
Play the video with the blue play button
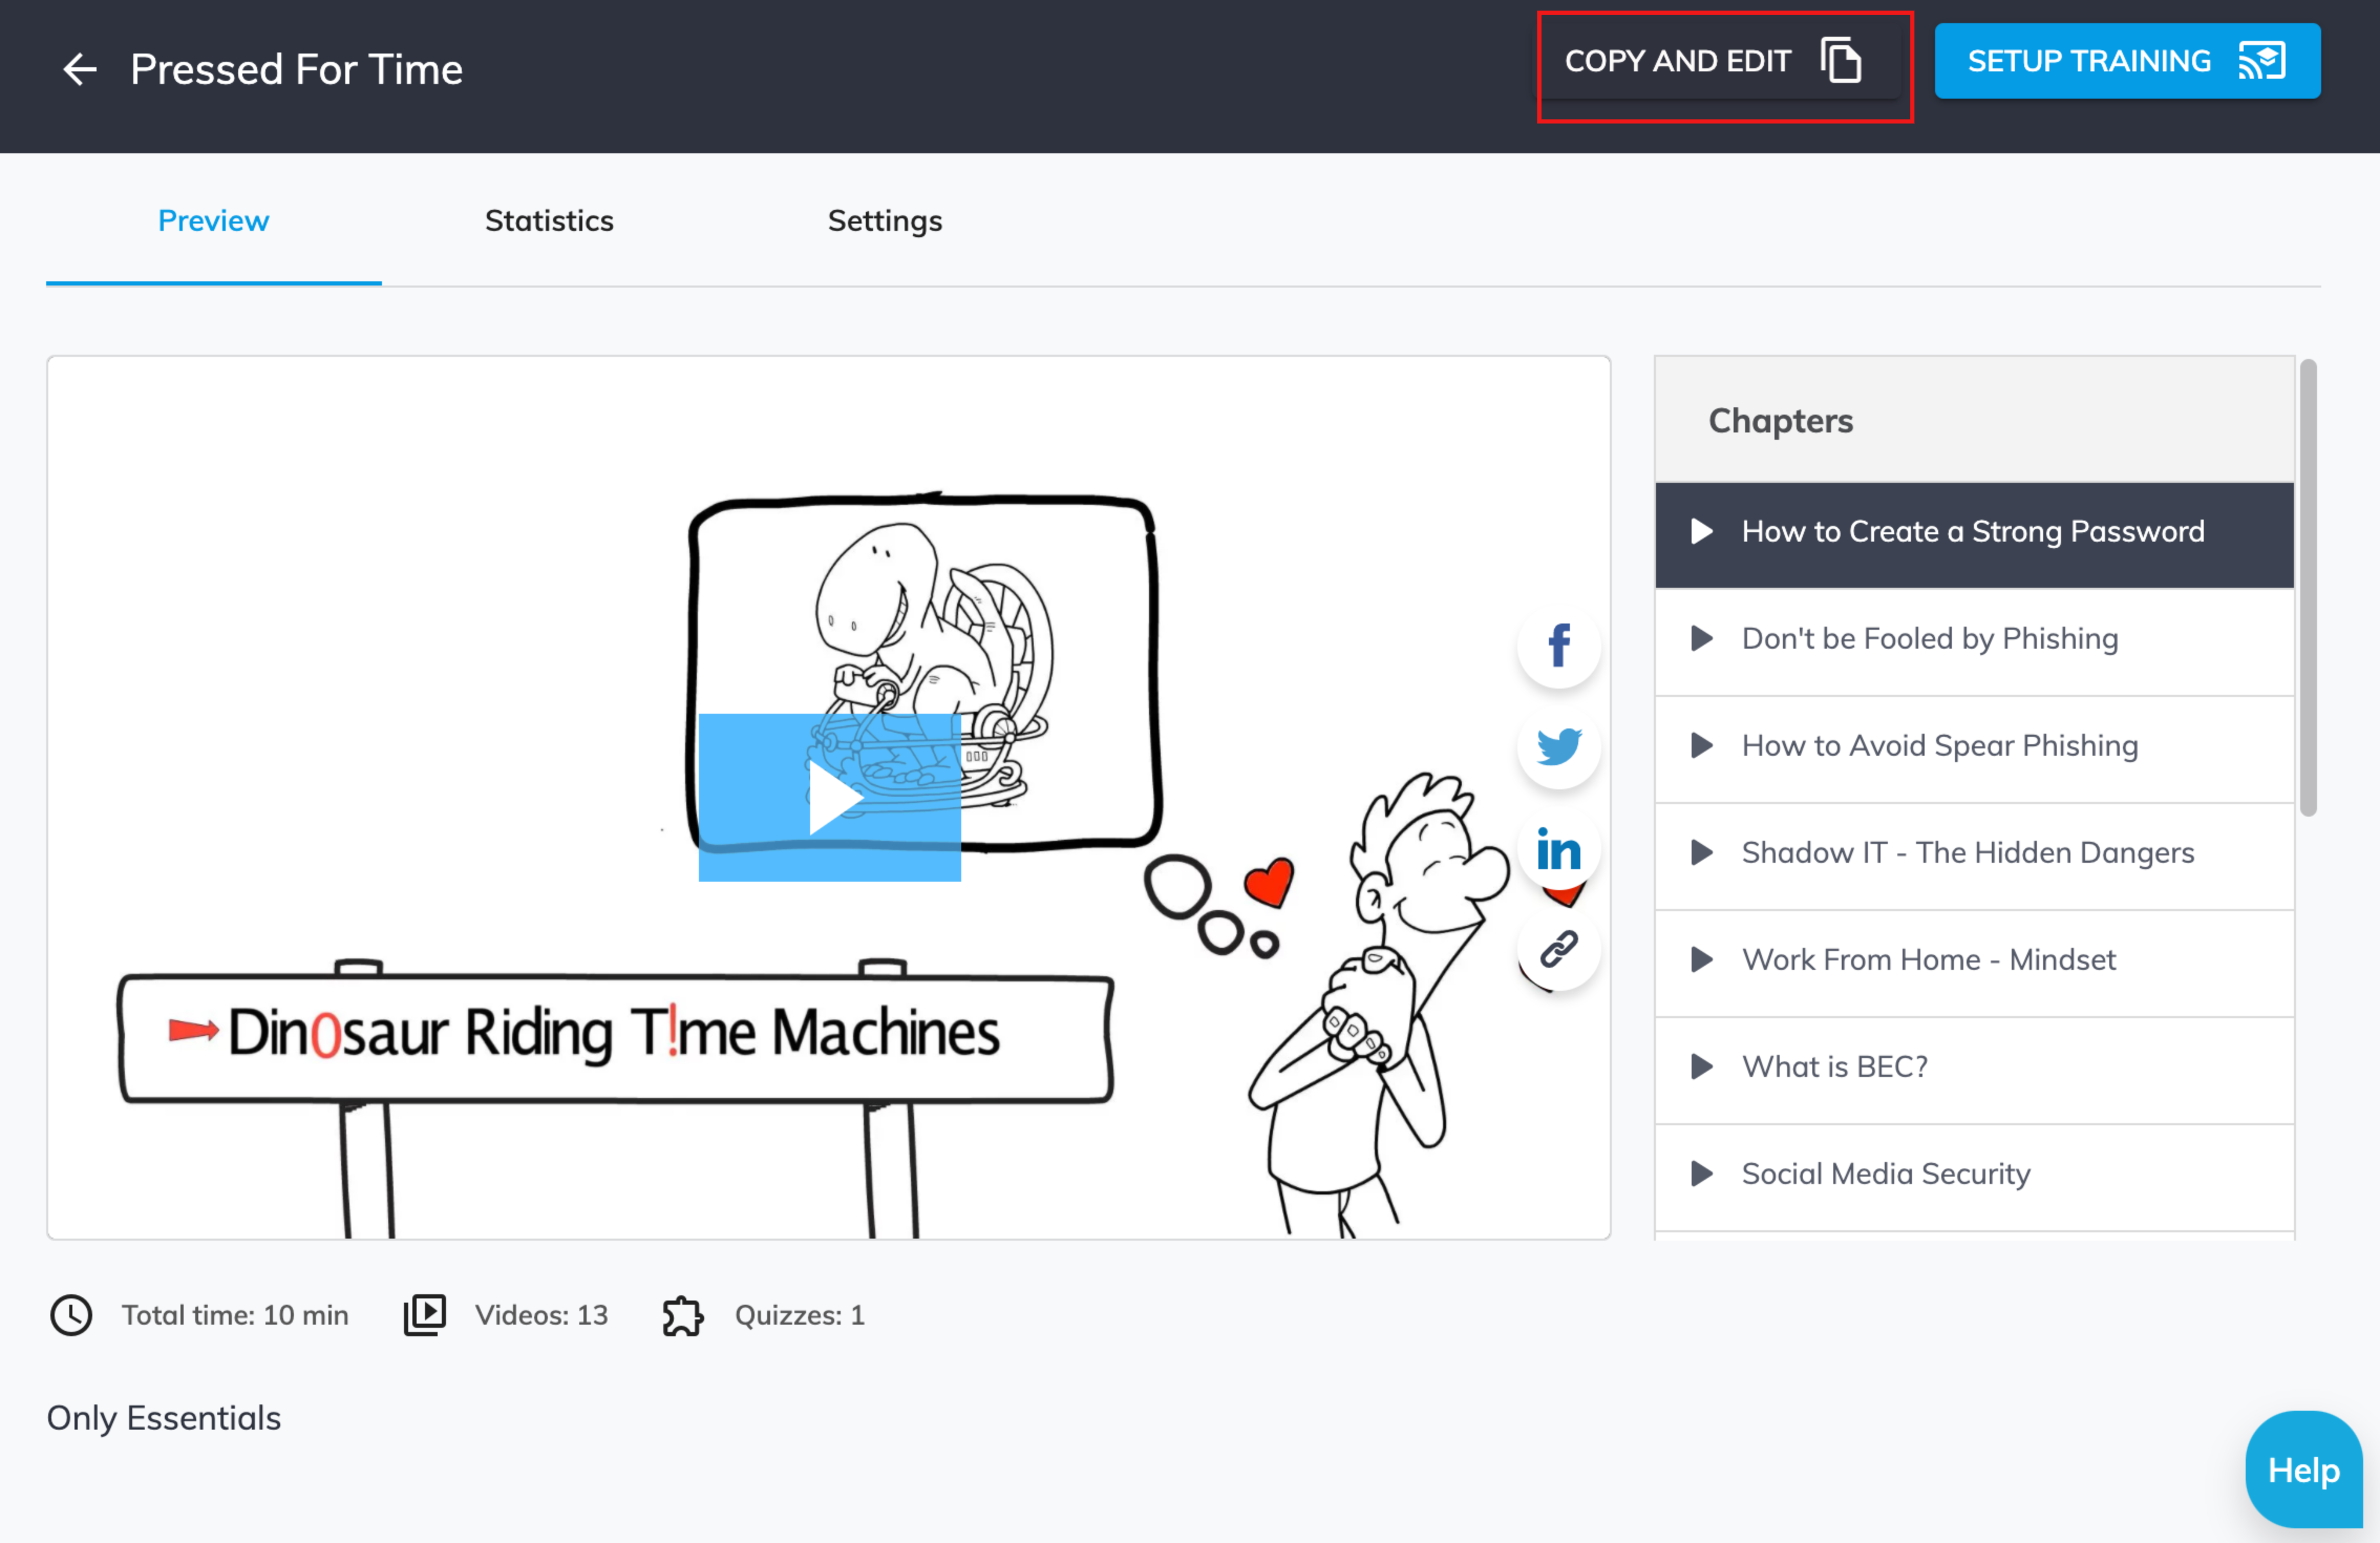point(830,797)
